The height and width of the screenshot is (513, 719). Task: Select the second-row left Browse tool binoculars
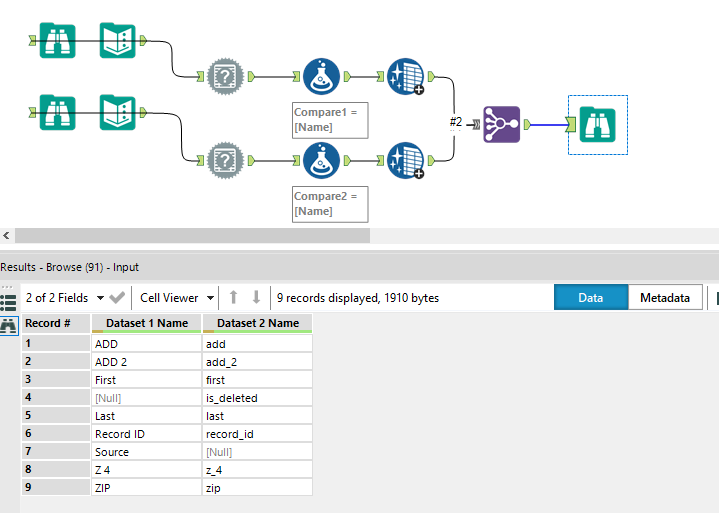(57, 112)
